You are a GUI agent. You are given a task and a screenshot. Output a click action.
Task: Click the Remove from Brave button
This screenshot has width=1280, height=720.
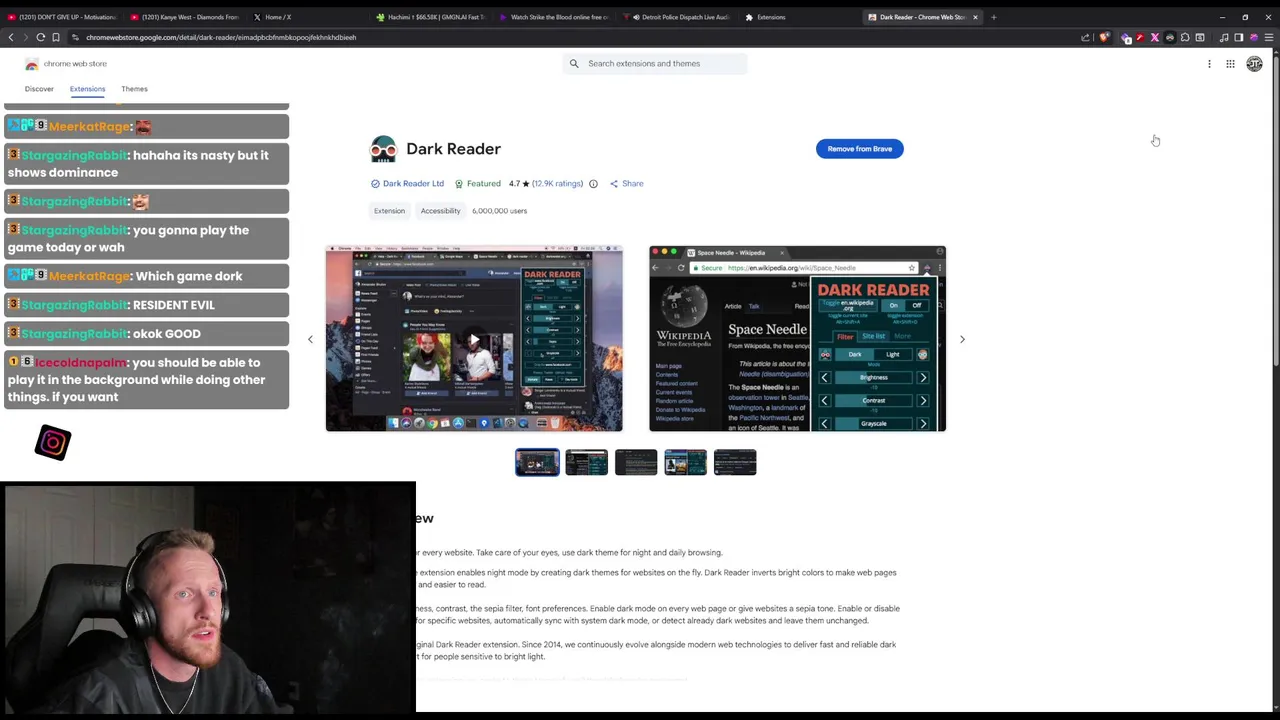tap(859, 149)
